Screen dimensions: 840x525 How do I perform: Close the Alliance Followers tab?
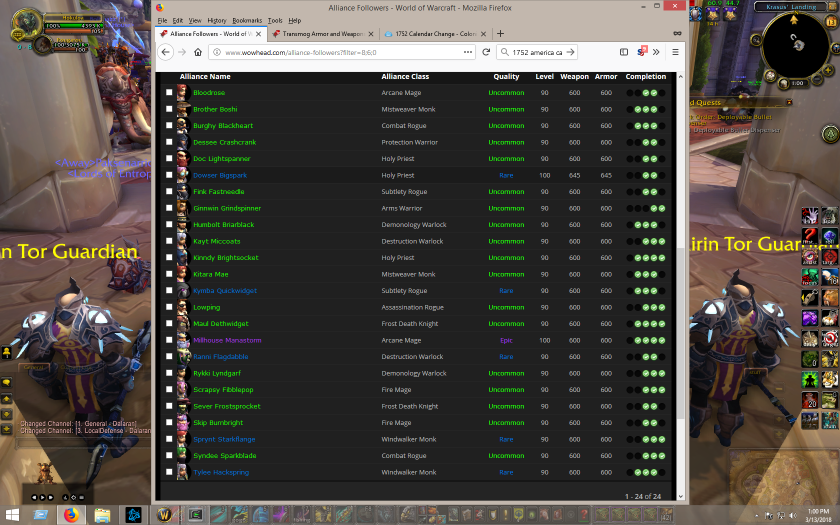(258, 34)
